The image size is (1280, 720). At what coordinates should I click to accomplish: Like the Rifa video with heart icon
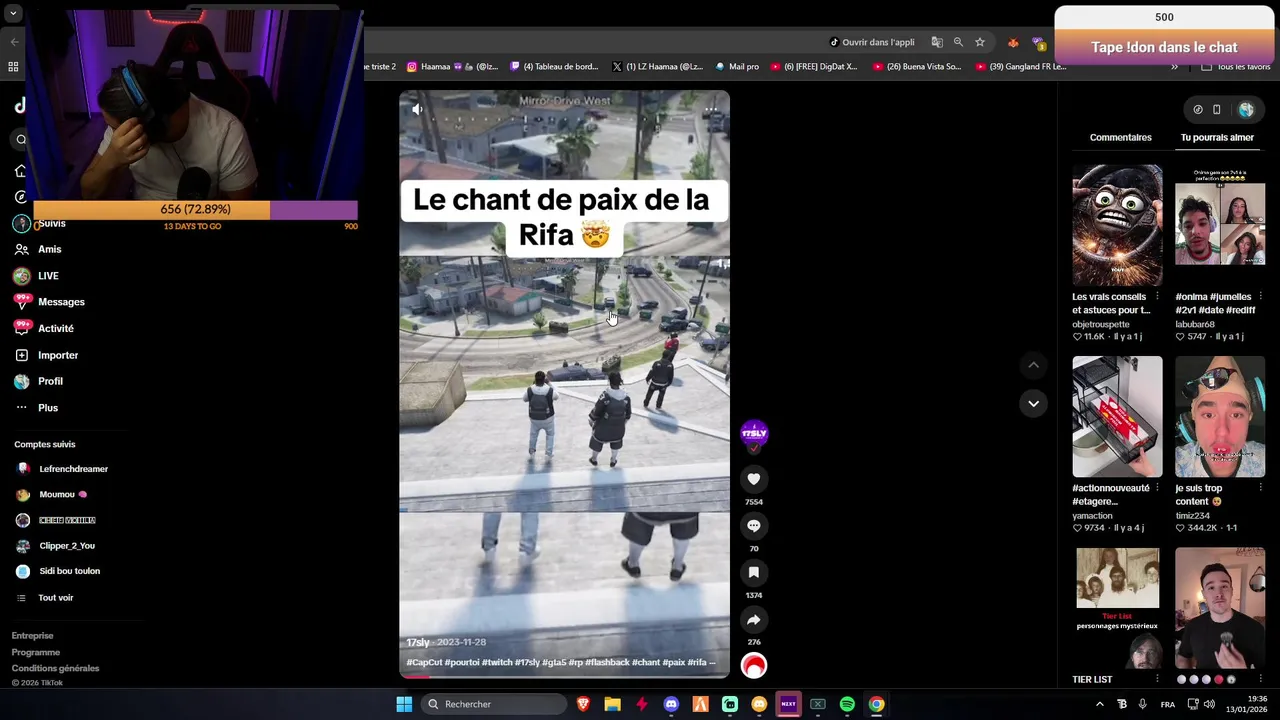754,479
